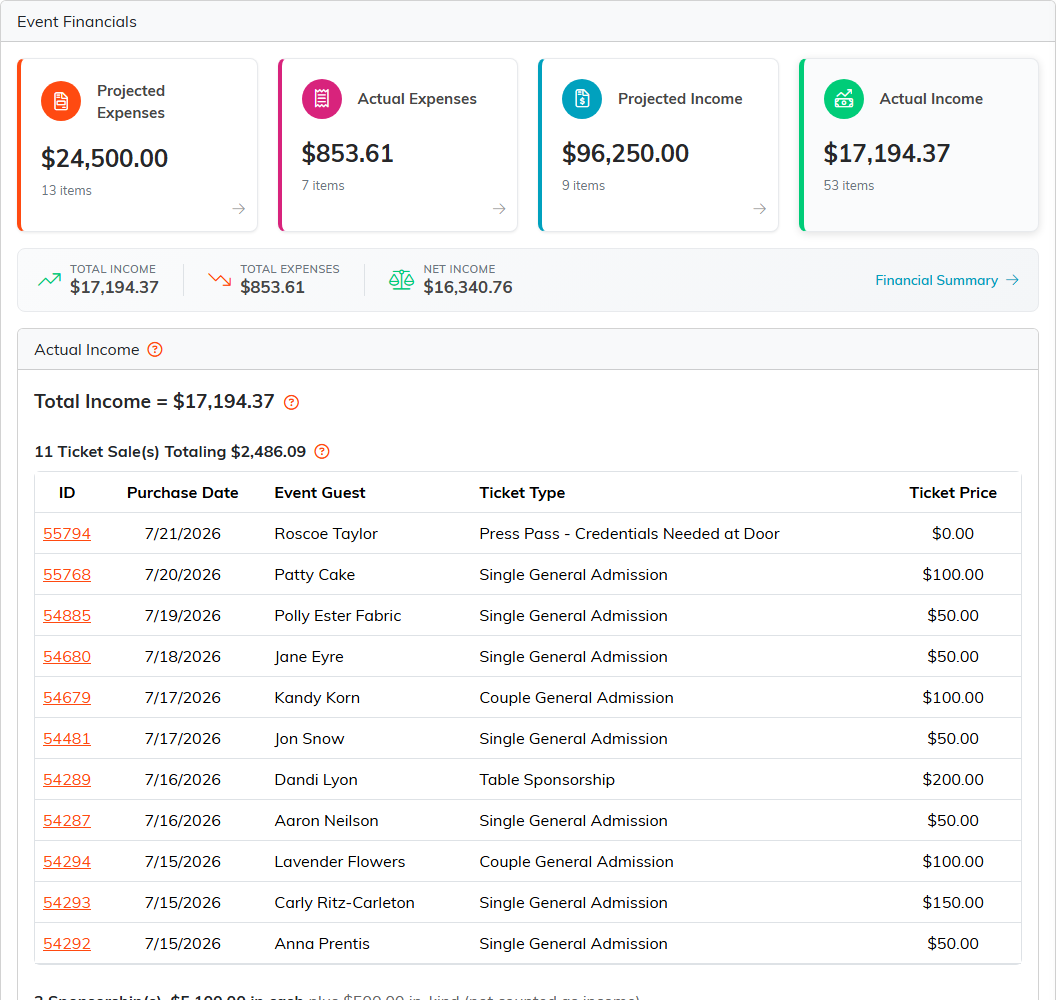Open ticket ID 55768
Screen dimensions: 1056x1000
coord(67,575)
